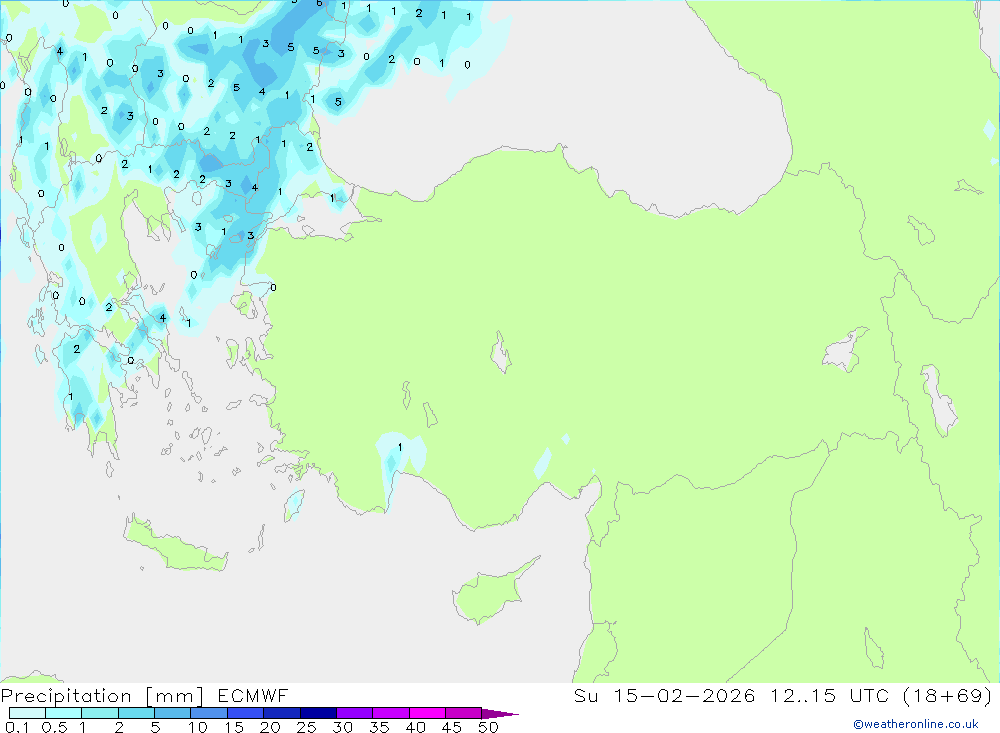
Task: Click the '12..15 UTC' time label
Action: tap(829, 695)
